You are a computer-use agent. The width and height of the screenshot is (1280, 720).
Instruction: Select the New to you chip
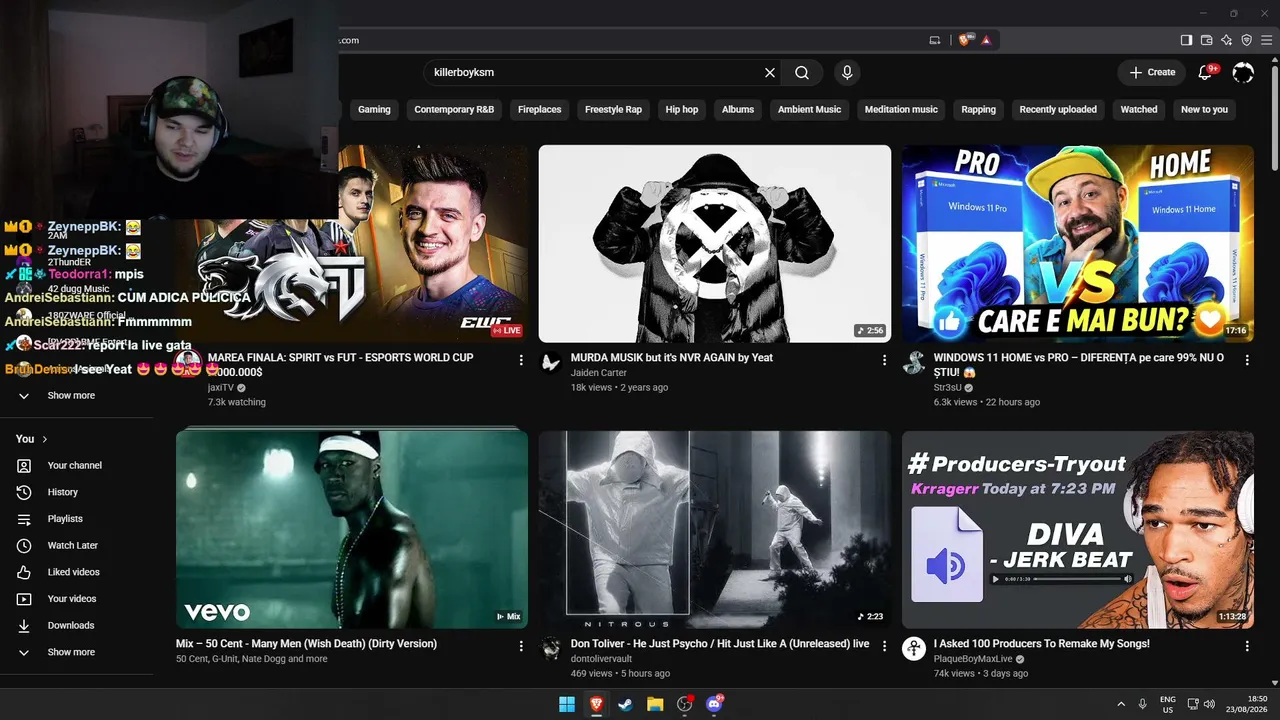[1204, 110]
